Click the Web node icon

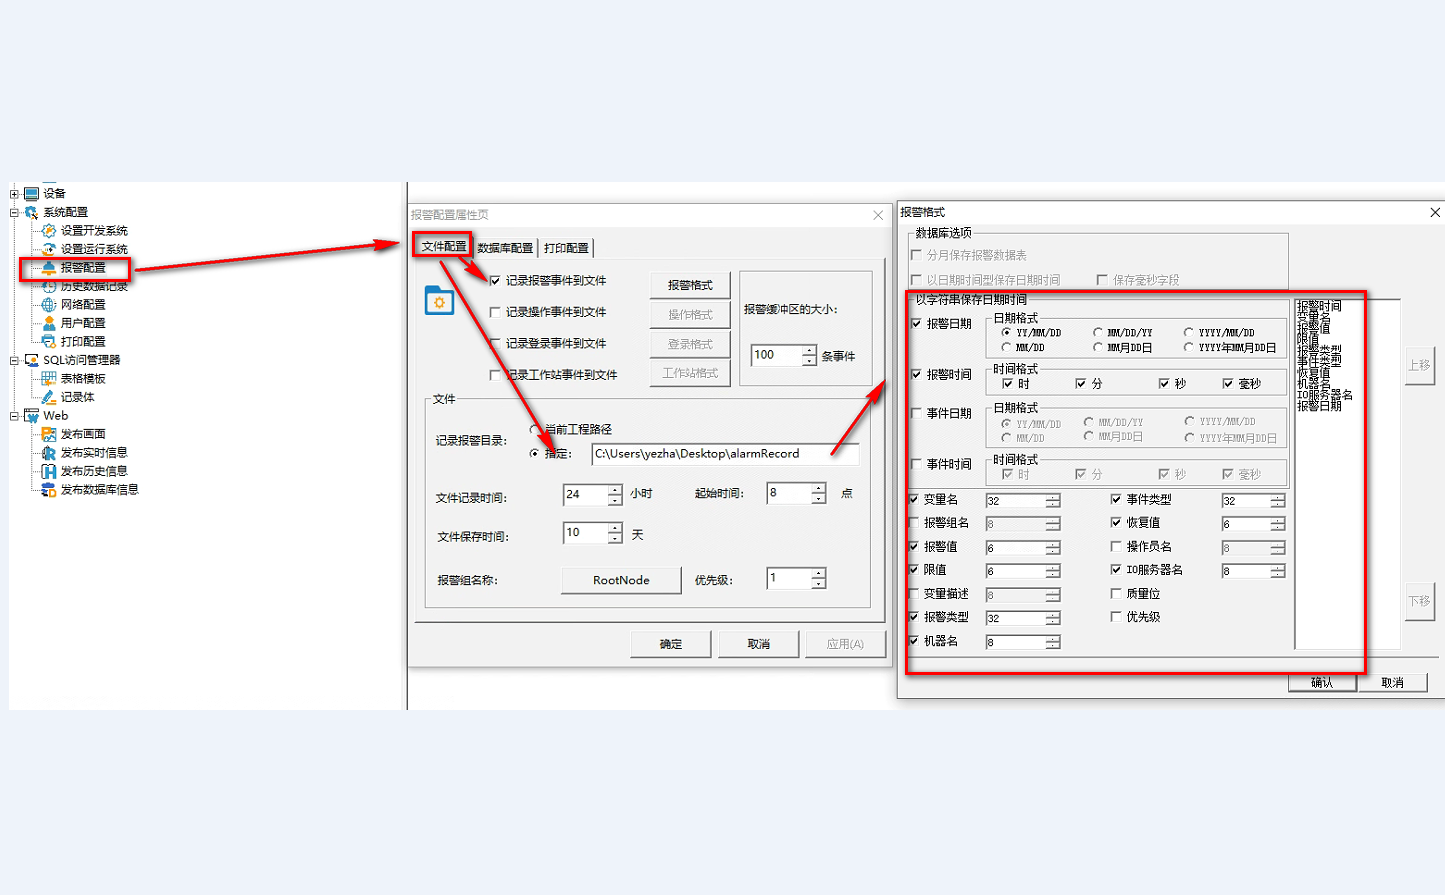point(31,416)
